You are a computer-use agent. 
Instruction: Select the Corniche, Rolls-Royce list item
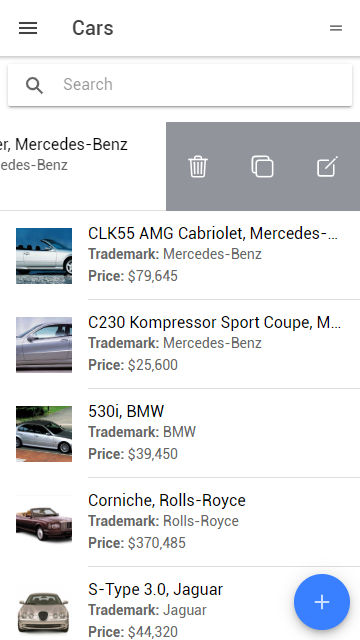[180, 522]
